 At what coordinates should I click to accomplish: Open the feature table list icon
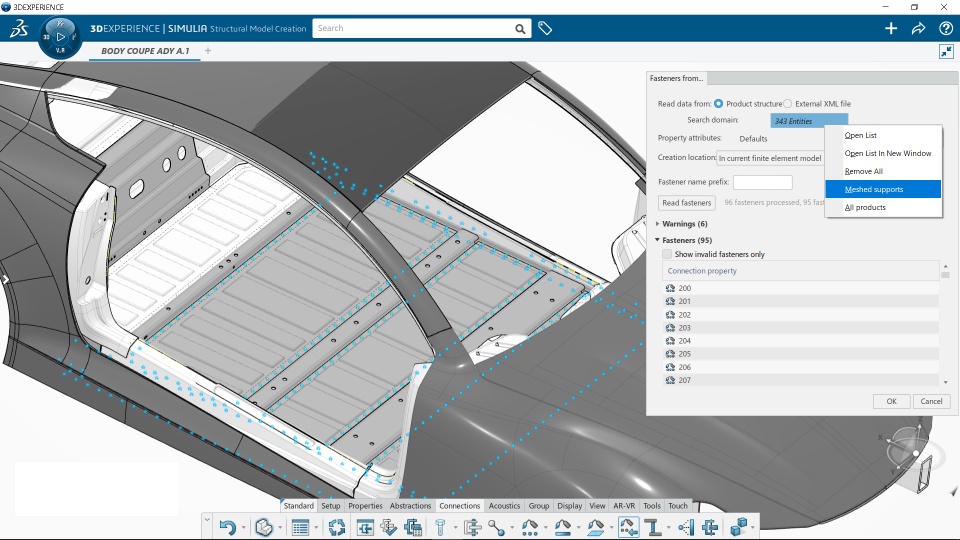coord(300,527)
